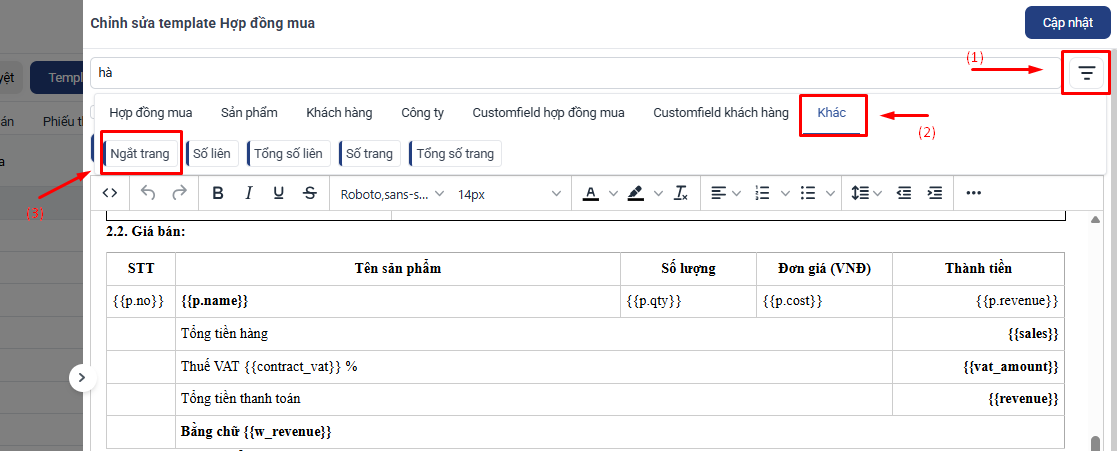Viewport: 1117px width, 451px height.
Task: Click the filter icon next to search field
Action: [x=1086, y=73]
